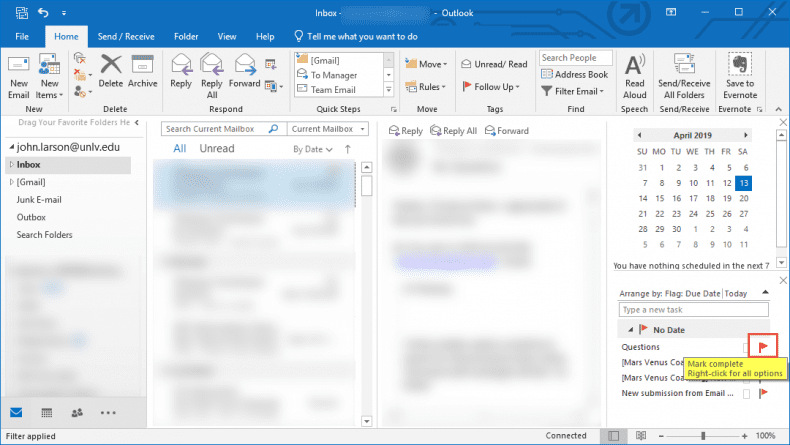Open the Address Book

click(575, 74)
